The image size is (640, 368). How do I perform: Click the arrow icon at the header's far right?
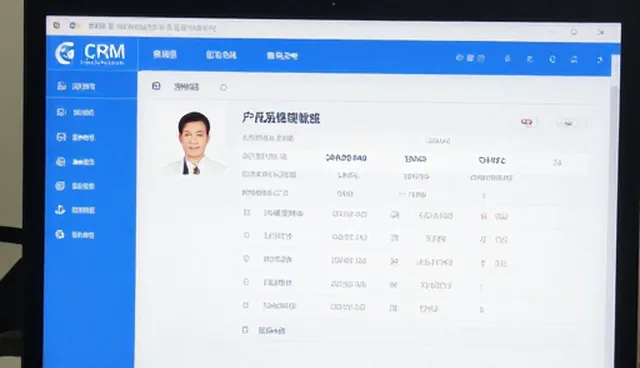pos(599,60)
